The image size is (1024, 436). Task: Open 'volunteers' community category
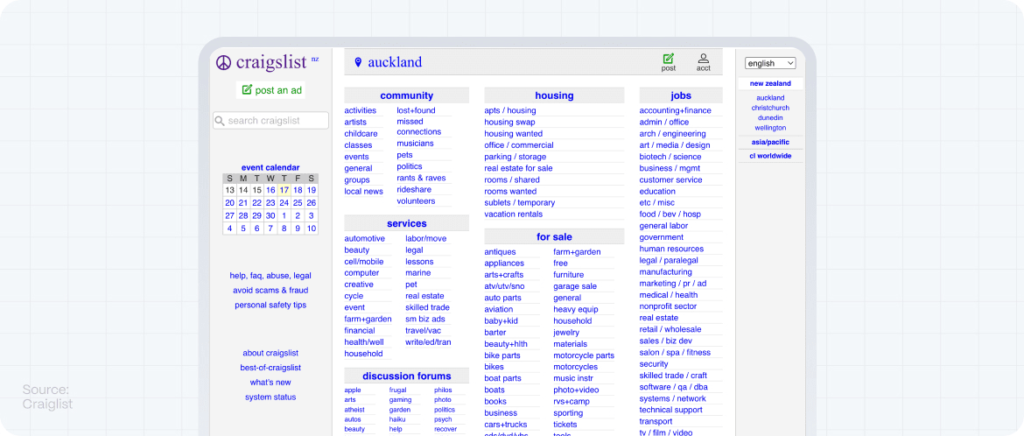tap(416, 201)
